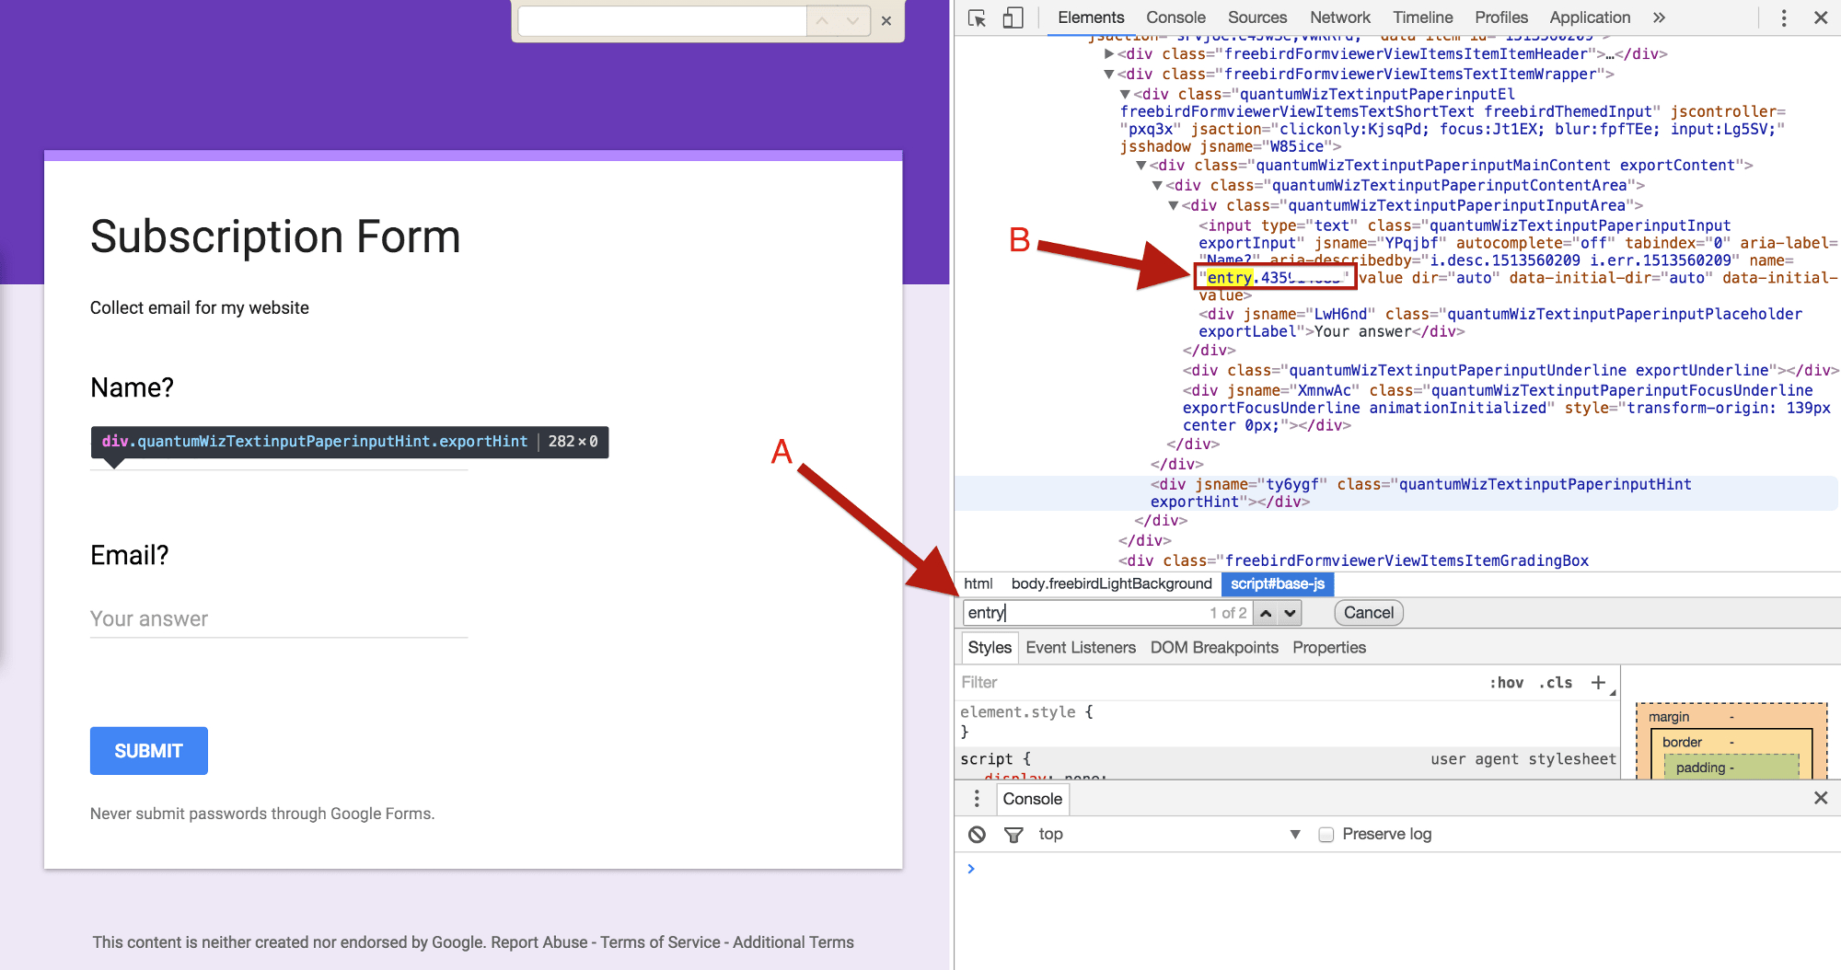
Task: Select the Event Listeners sidebar tab
Action: pyautogui.click(x=1080, y=647)
